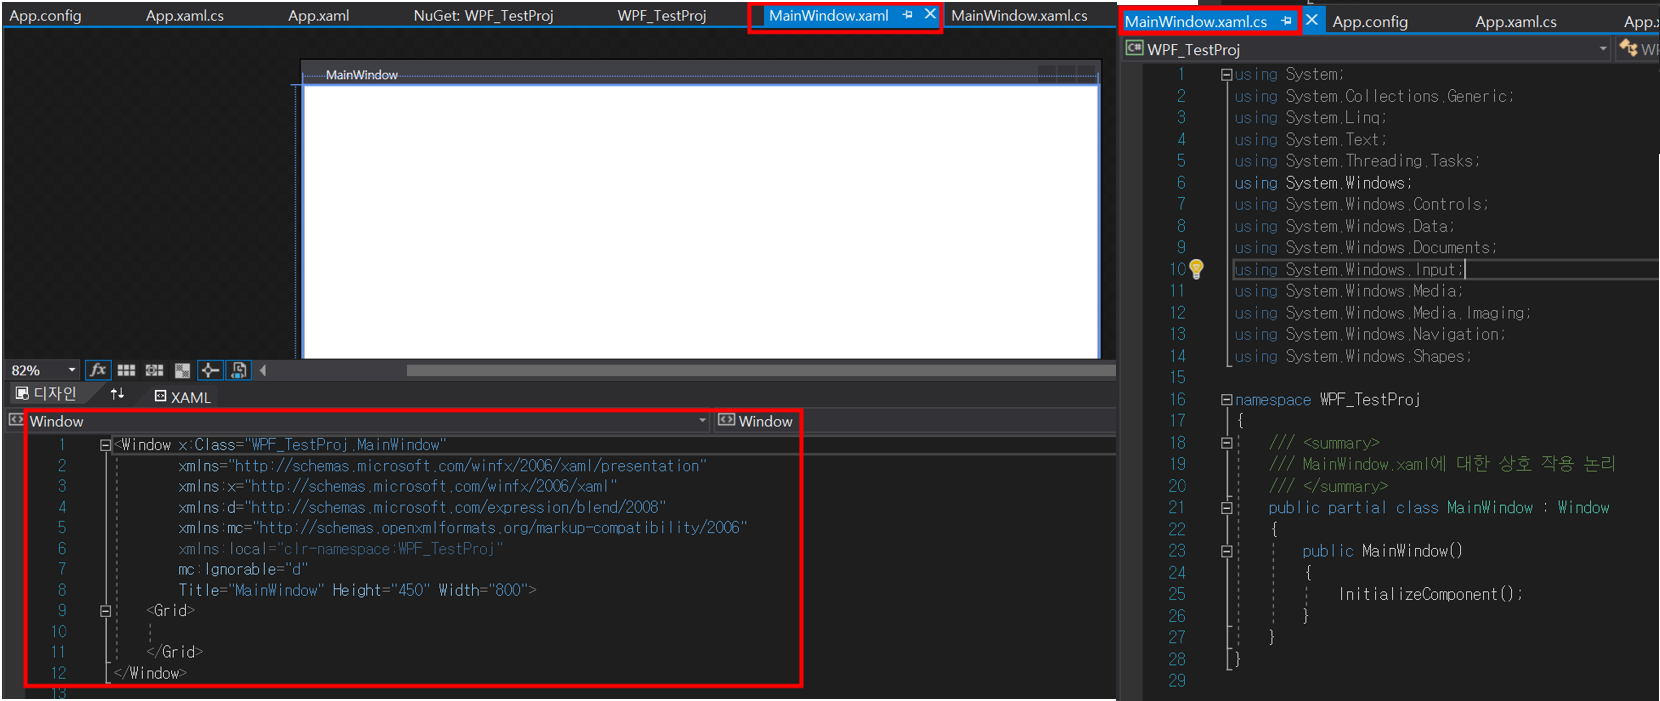Click 'using System.Collections.Generic;' line

click(x=1374, y=96)
